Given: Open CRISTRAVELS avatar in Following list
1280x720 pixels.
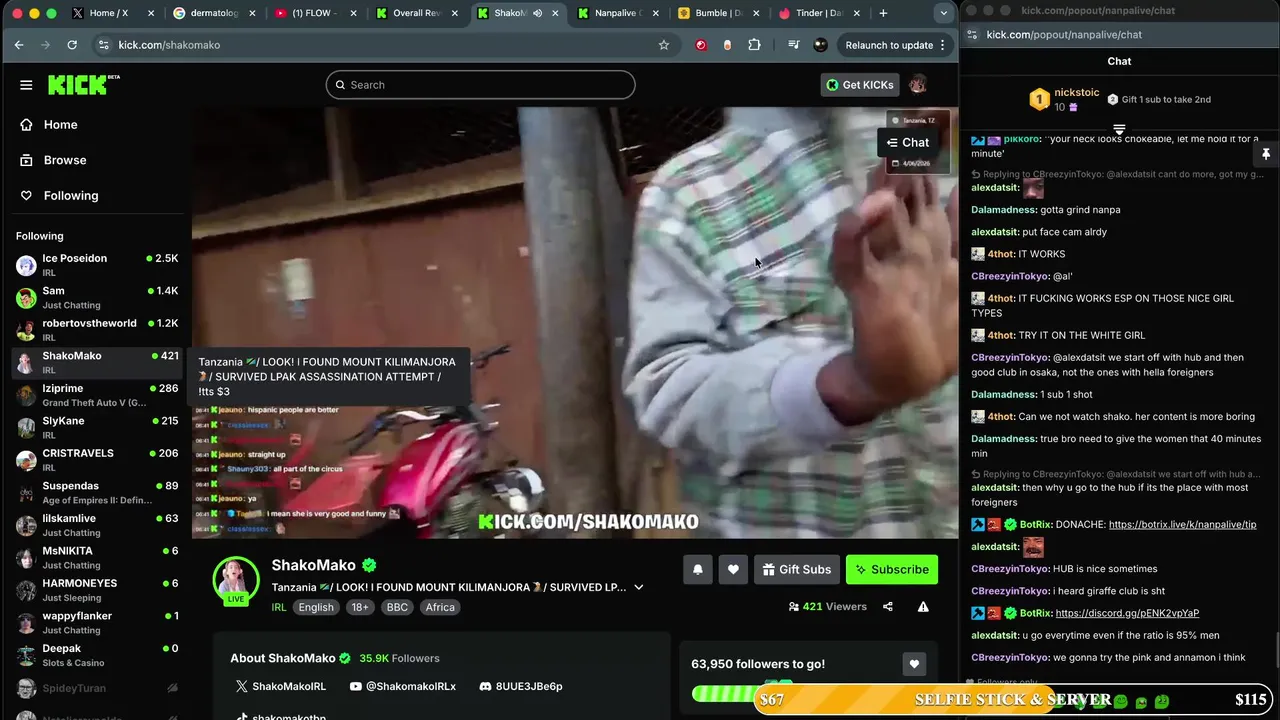Looking at the screenshot, I should click(26, 460).
